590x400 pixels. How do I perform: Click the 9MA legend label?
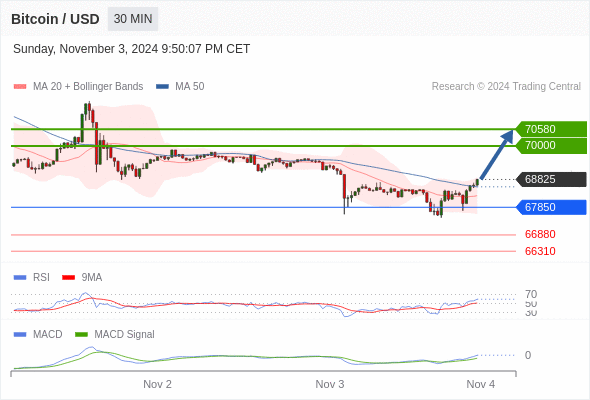(92, 277)
